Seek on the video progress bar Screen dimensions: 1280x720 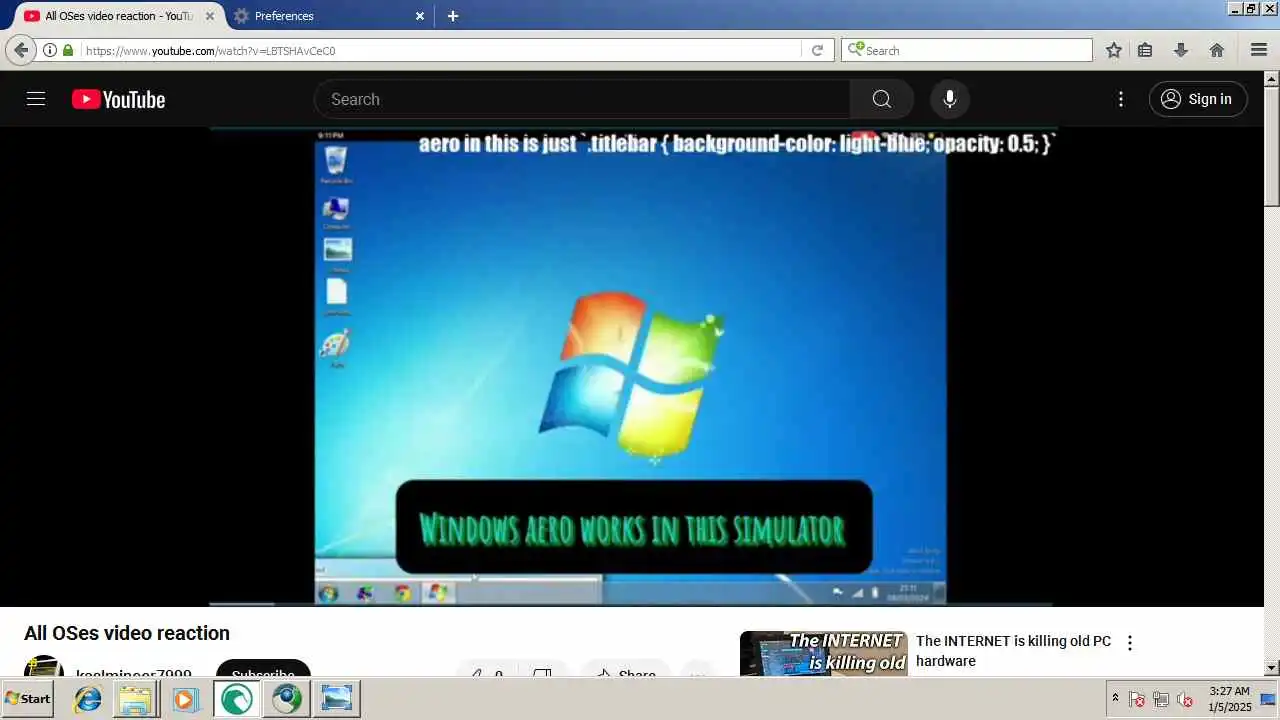point(631,603)
